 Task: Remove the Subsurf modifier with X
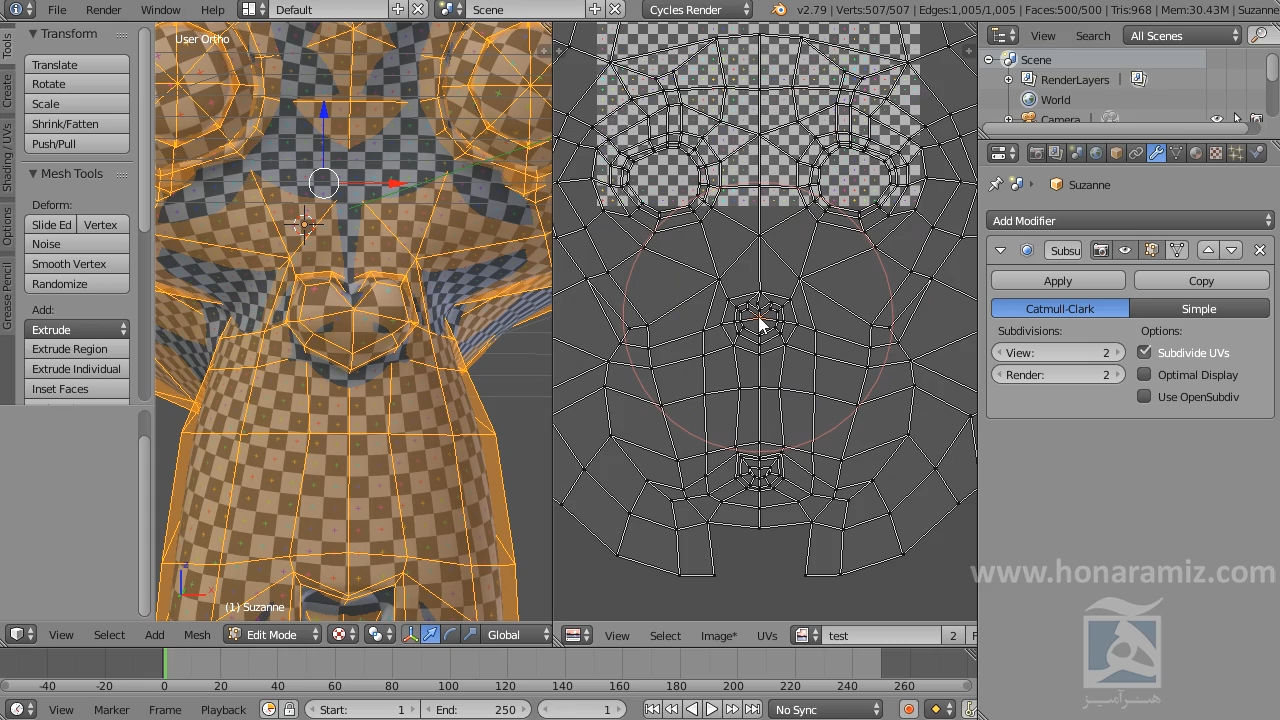click(1259, 250)
